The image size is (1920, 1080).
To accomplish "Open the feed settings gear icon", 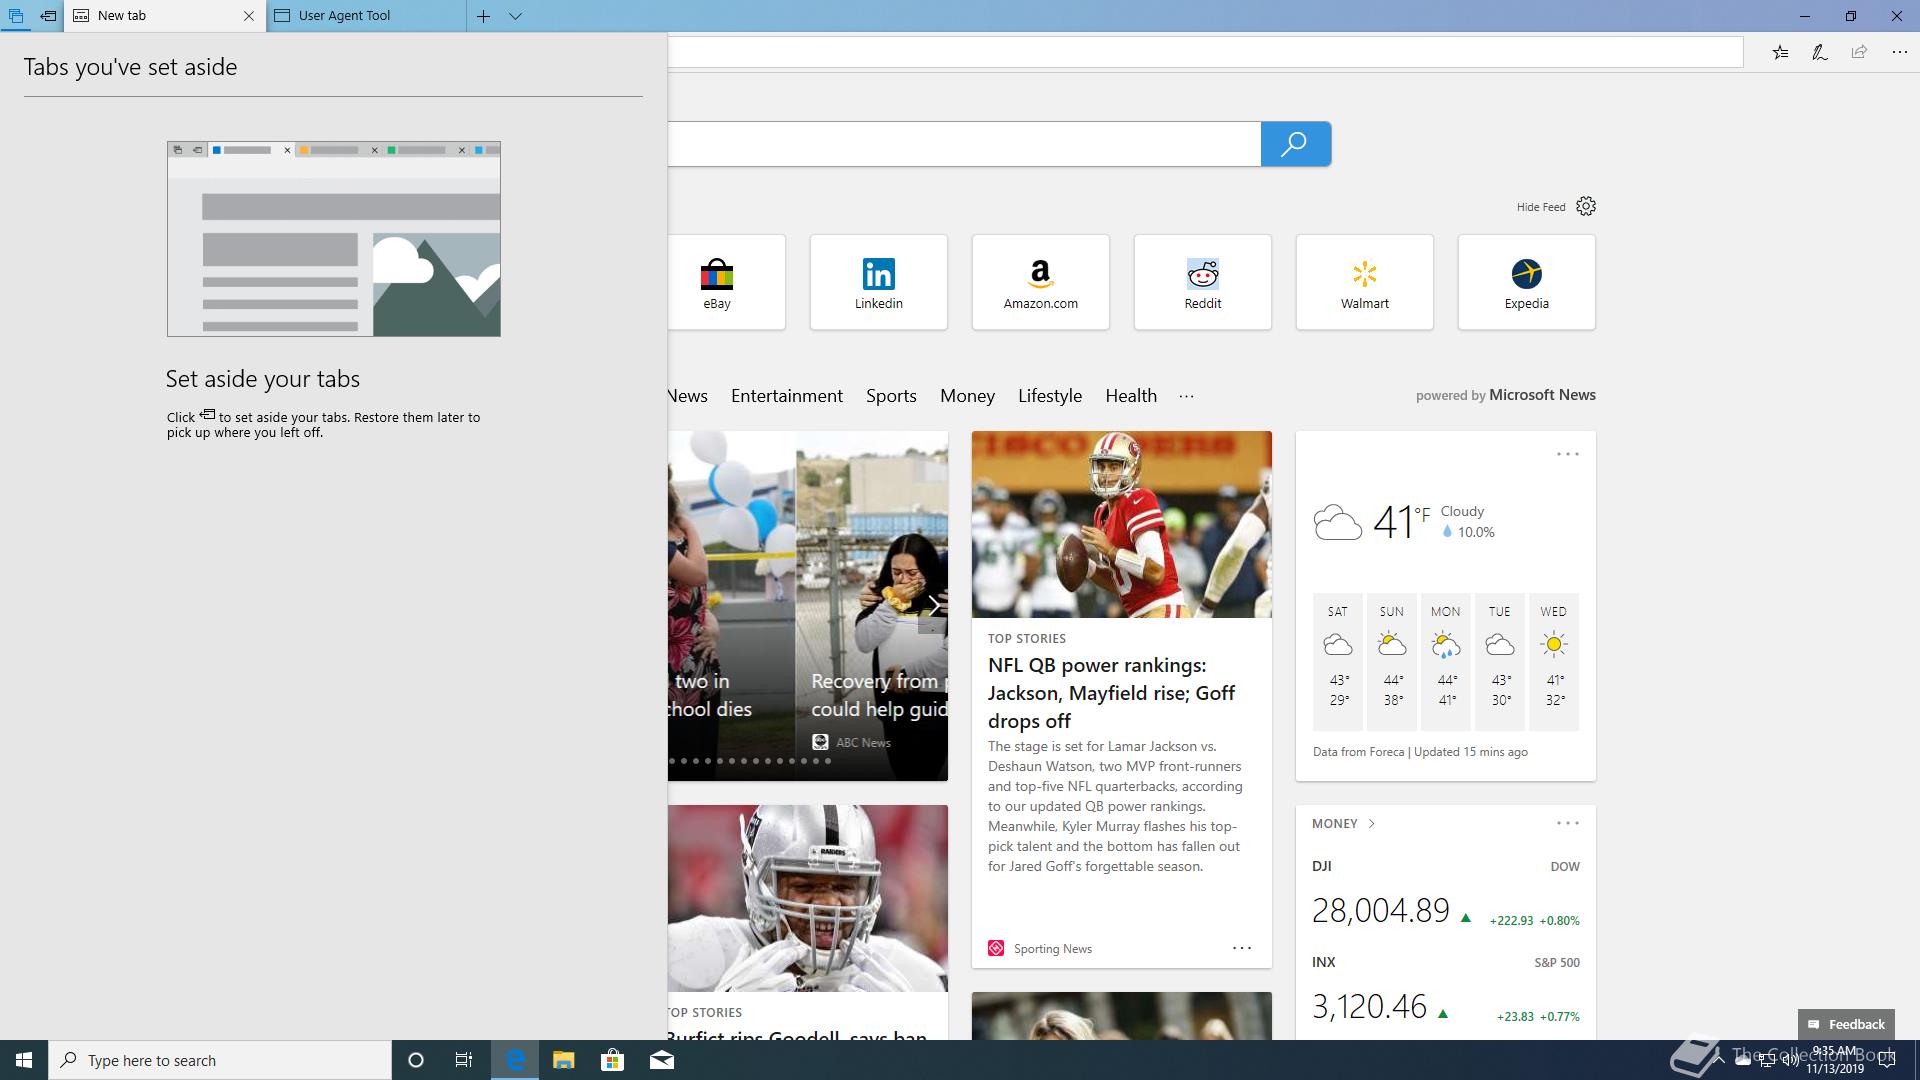I will pos(1586,206).
